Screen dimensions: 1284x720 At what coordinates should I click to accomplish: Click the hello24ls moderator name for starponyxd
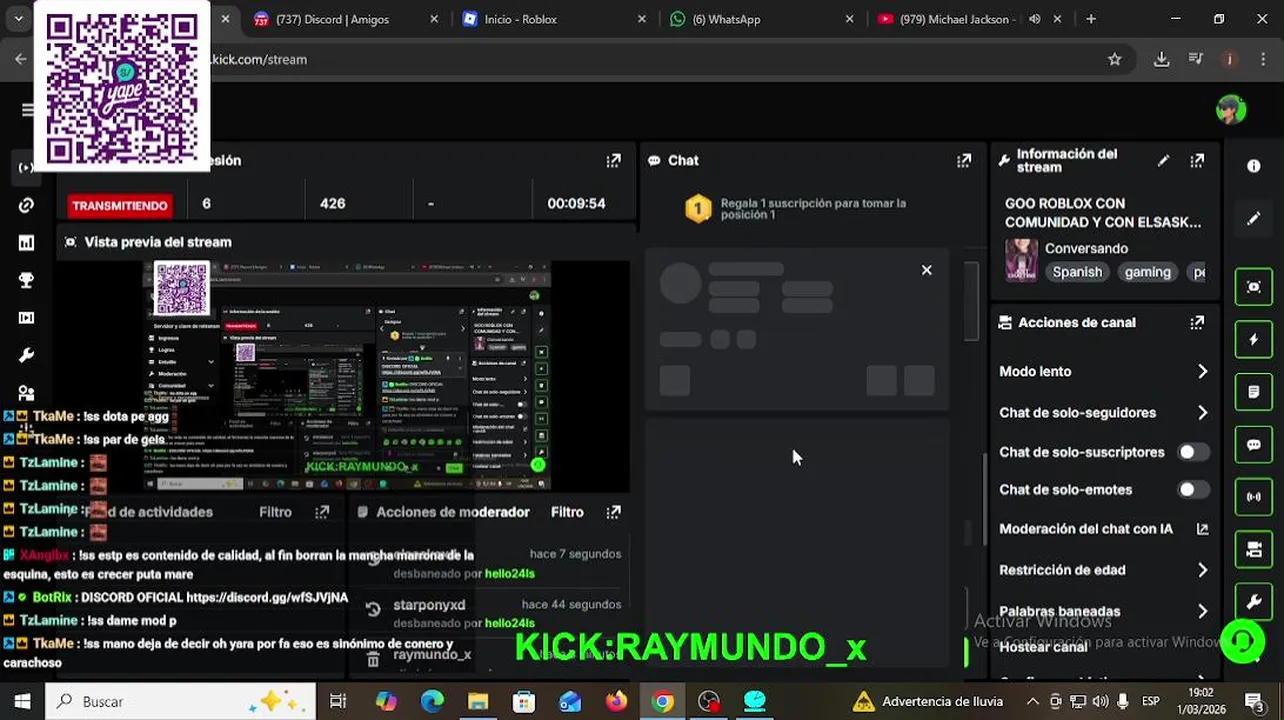click(510, 623)
